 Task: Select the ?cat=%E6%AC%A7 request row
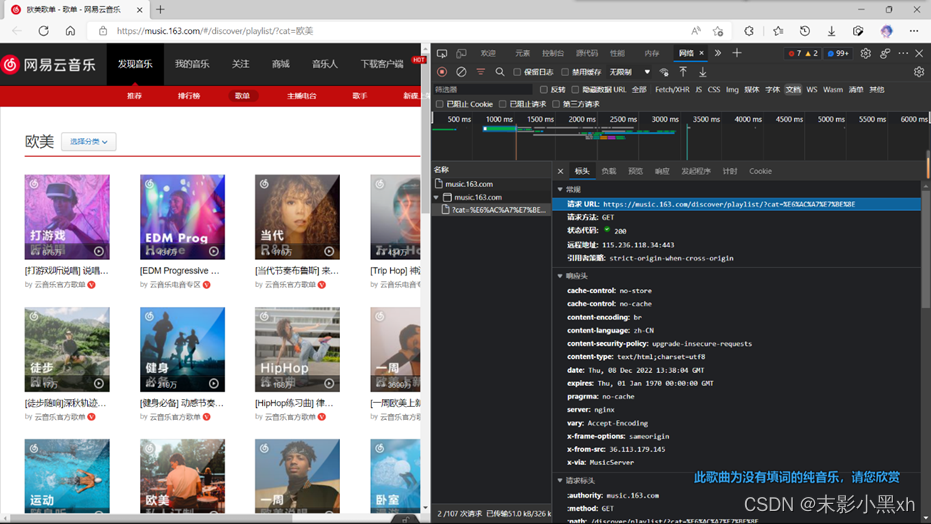point(492,210)
